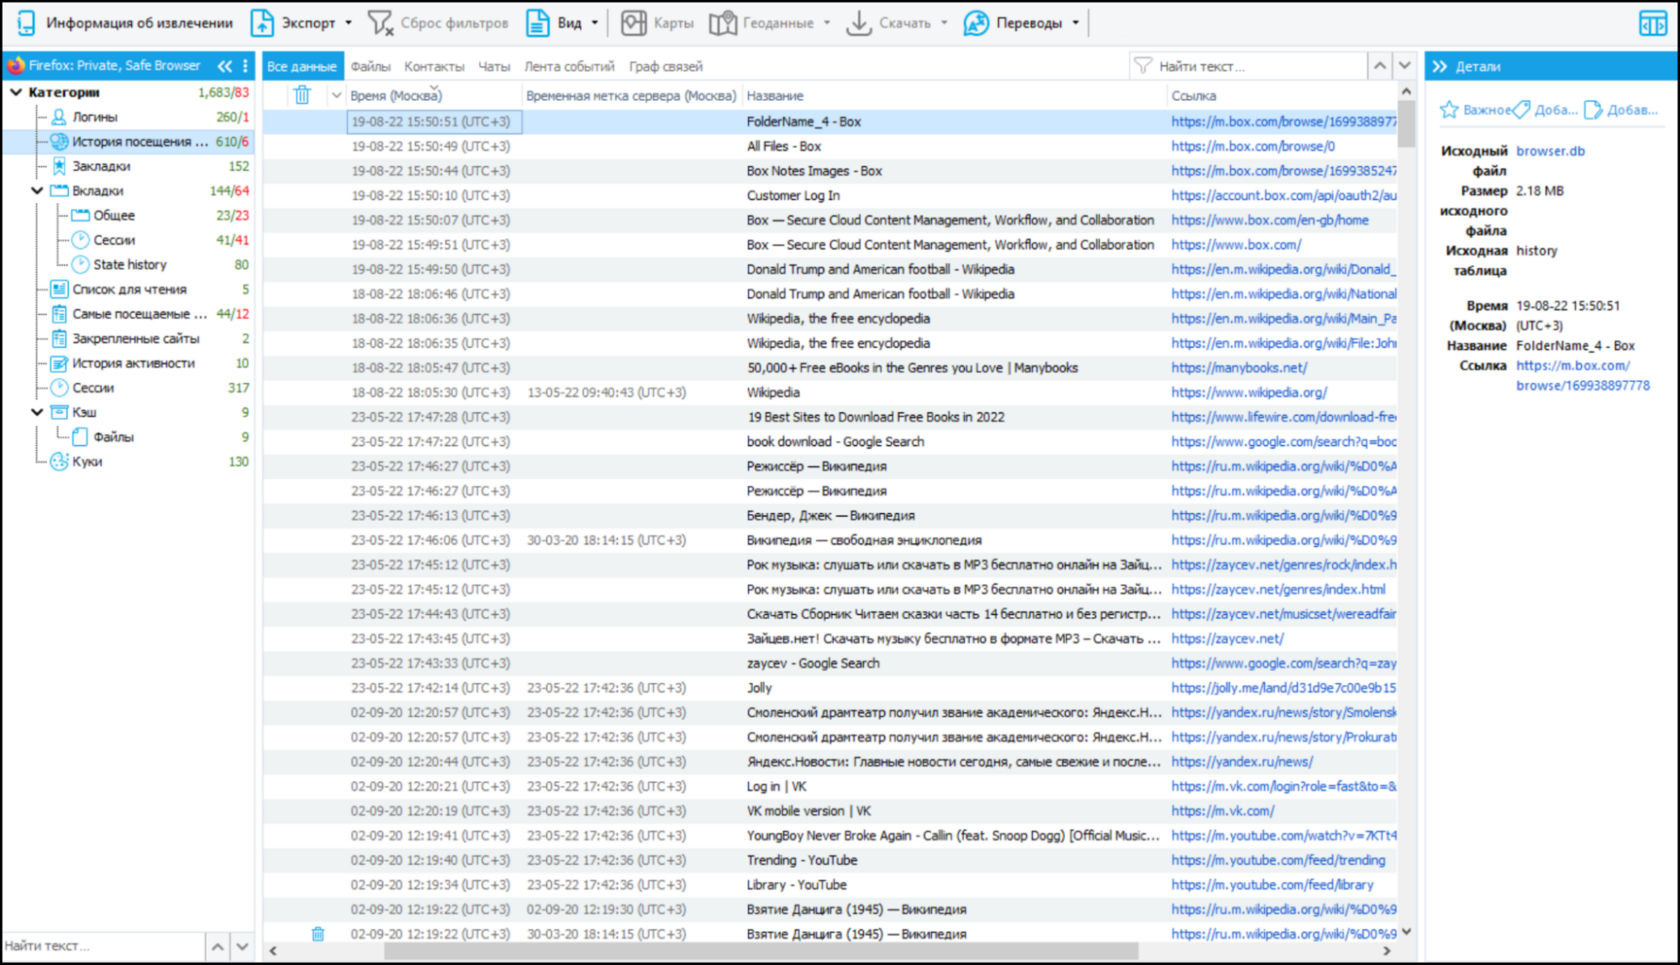Sort by the Название column header

[775, 96]
